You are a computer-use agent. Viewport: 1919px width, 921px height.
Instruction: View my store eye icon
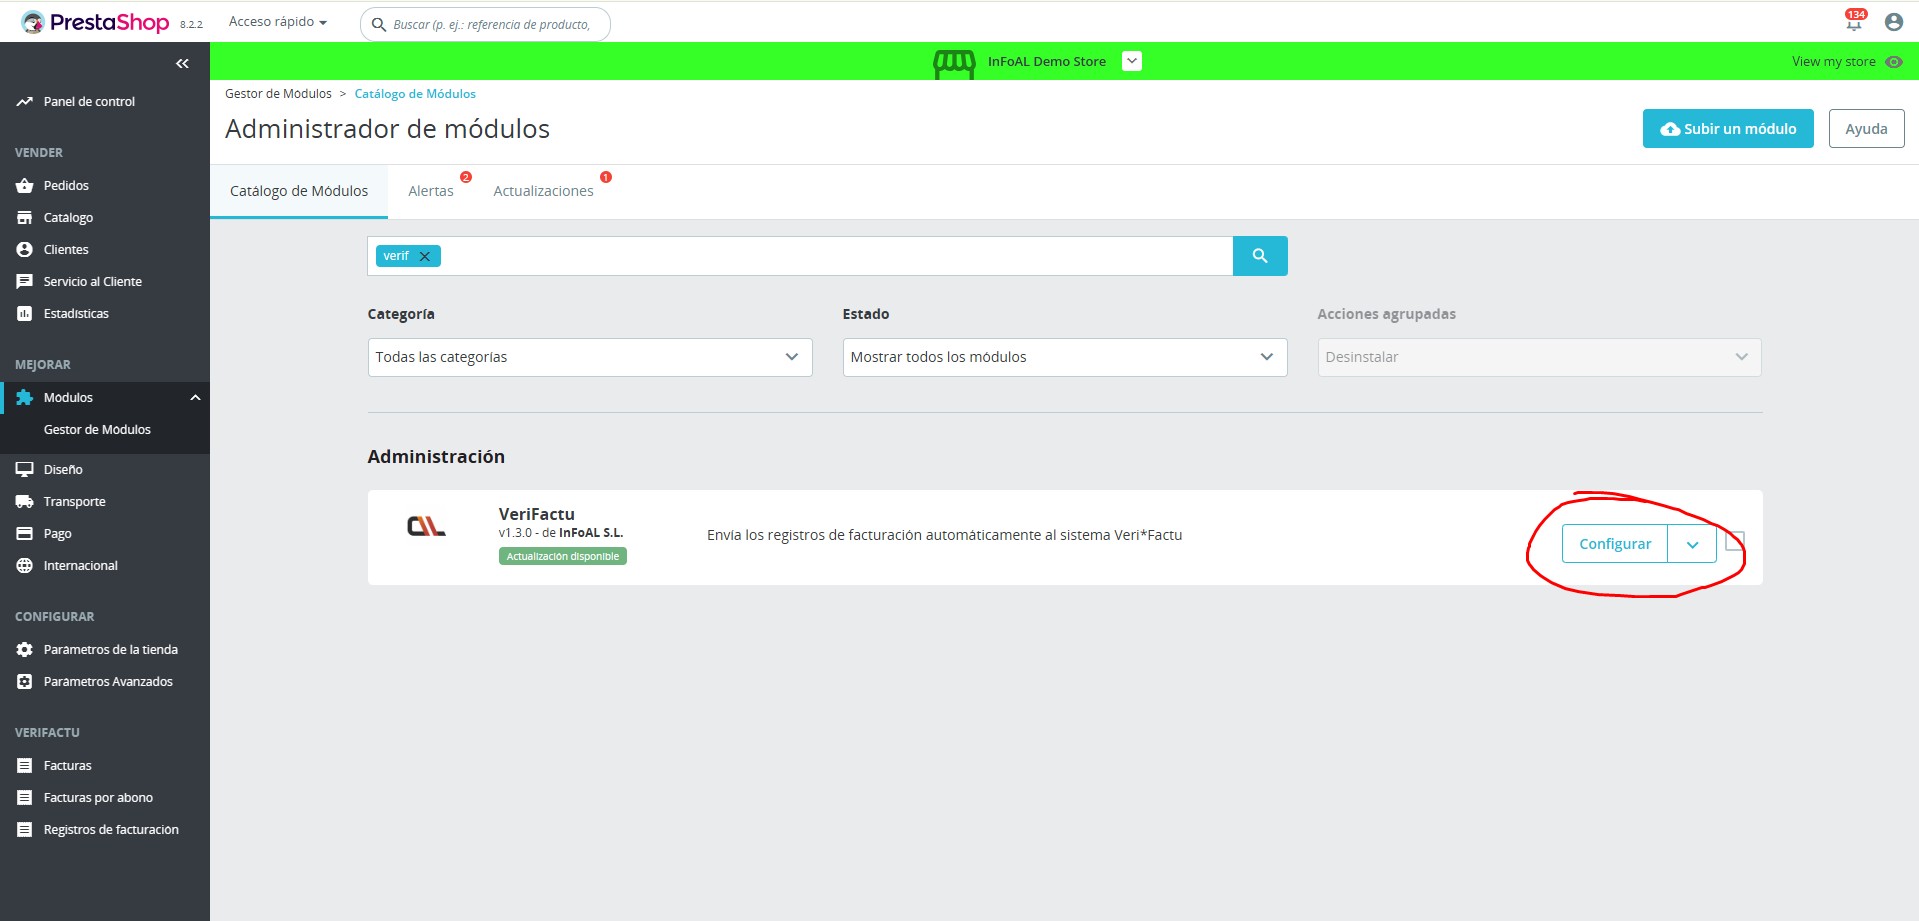tap(1893, 62)
